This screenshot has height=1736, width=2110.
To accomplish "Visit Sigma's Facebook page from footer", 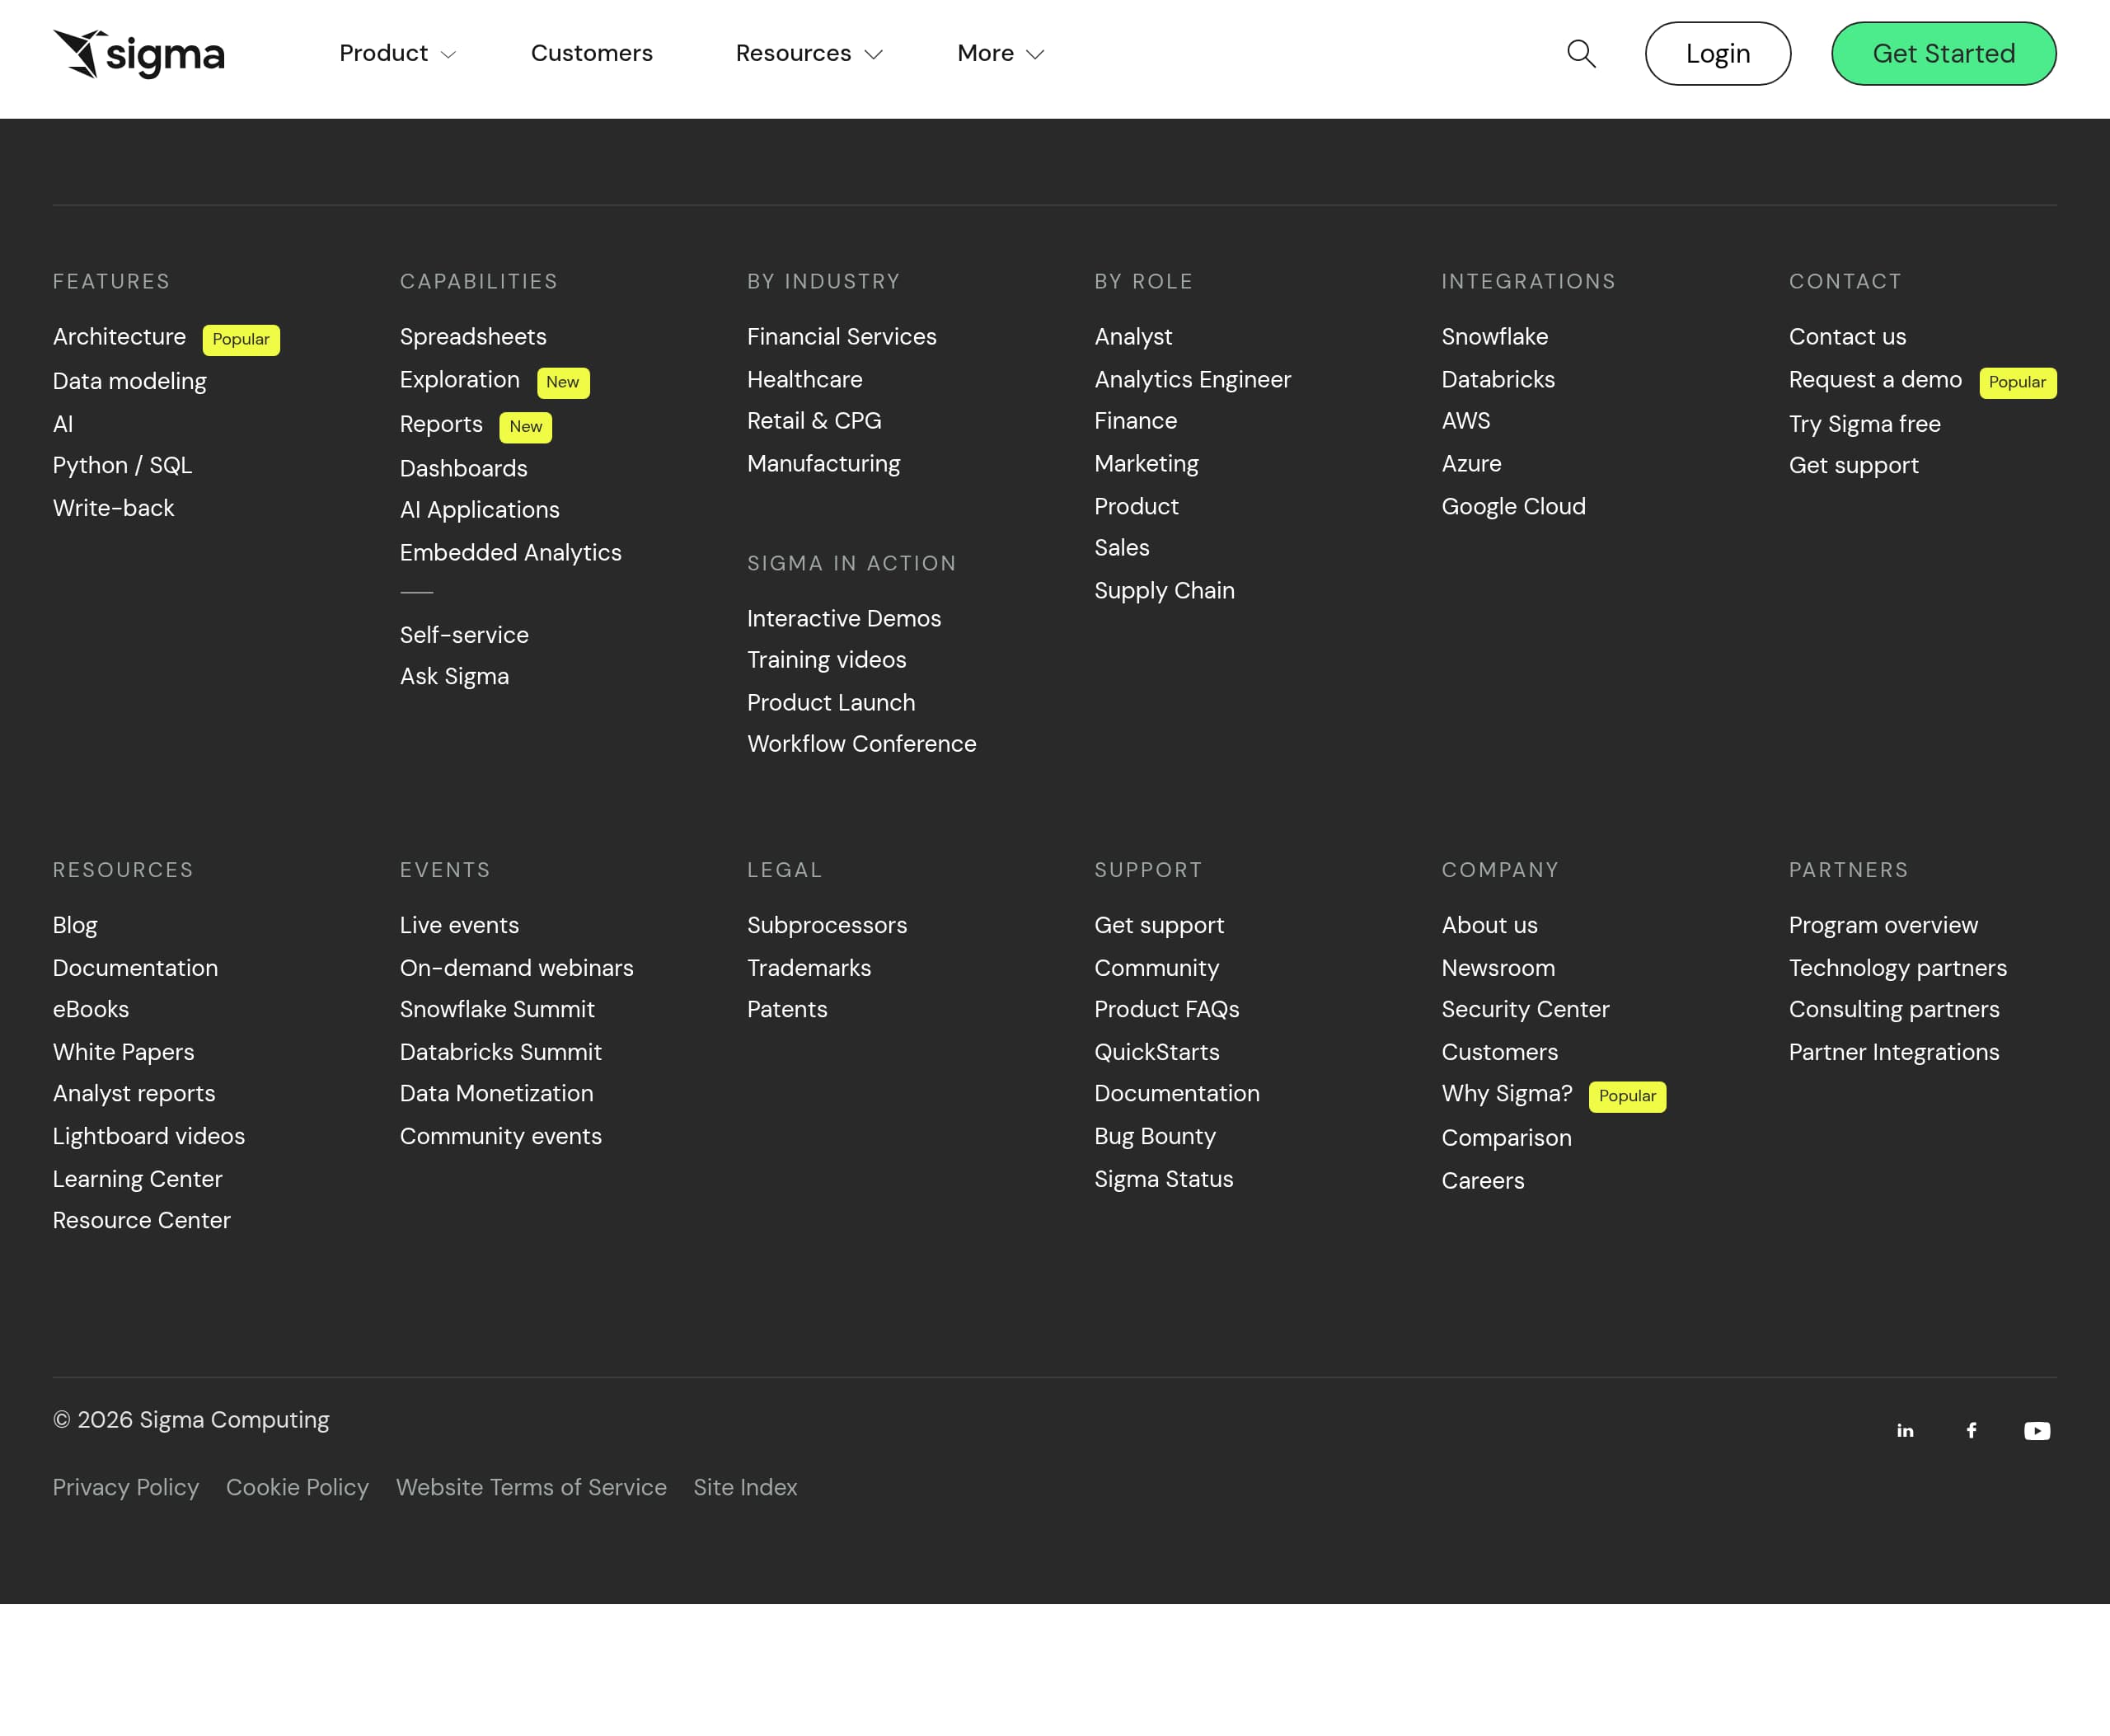I will click(x=1971, y=1430).
